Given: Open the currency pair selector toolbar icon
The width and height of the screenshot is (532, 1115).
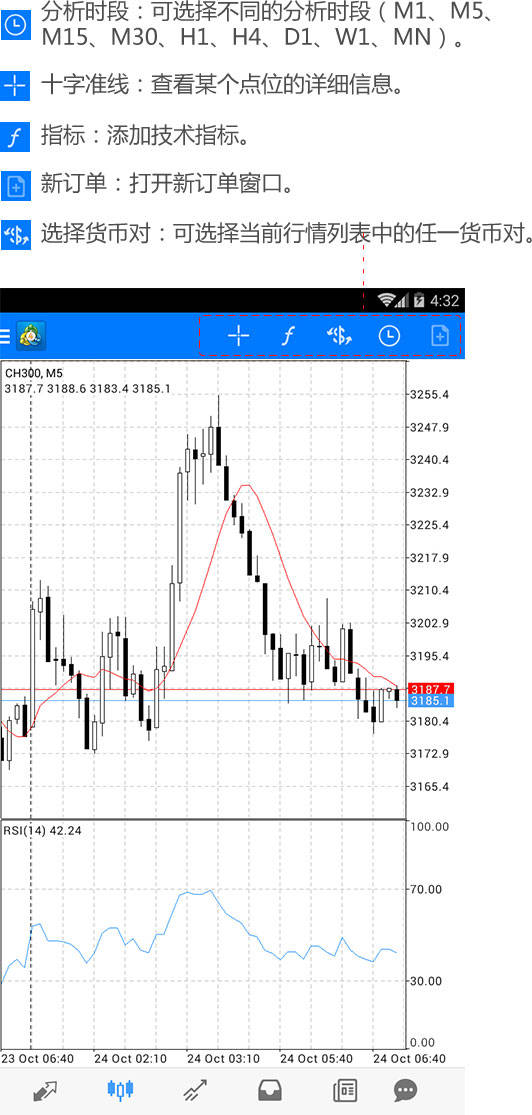Looking at the screenshot, I should pos(339,336).
